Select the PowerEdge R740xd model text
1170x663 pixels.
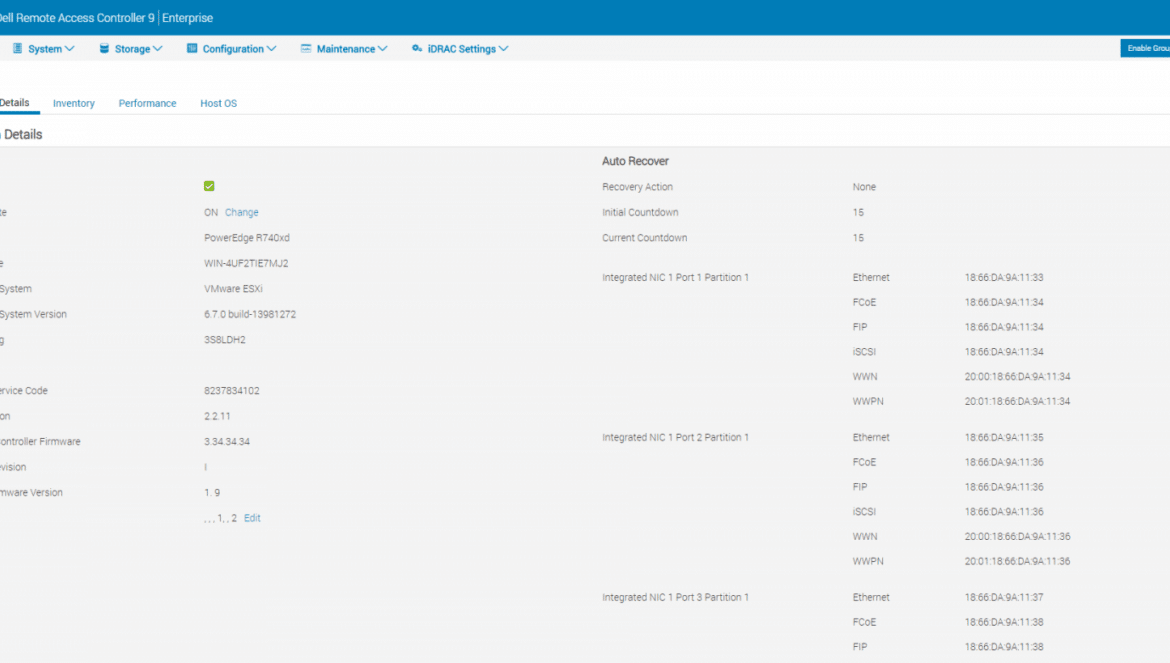coord(247,238)
